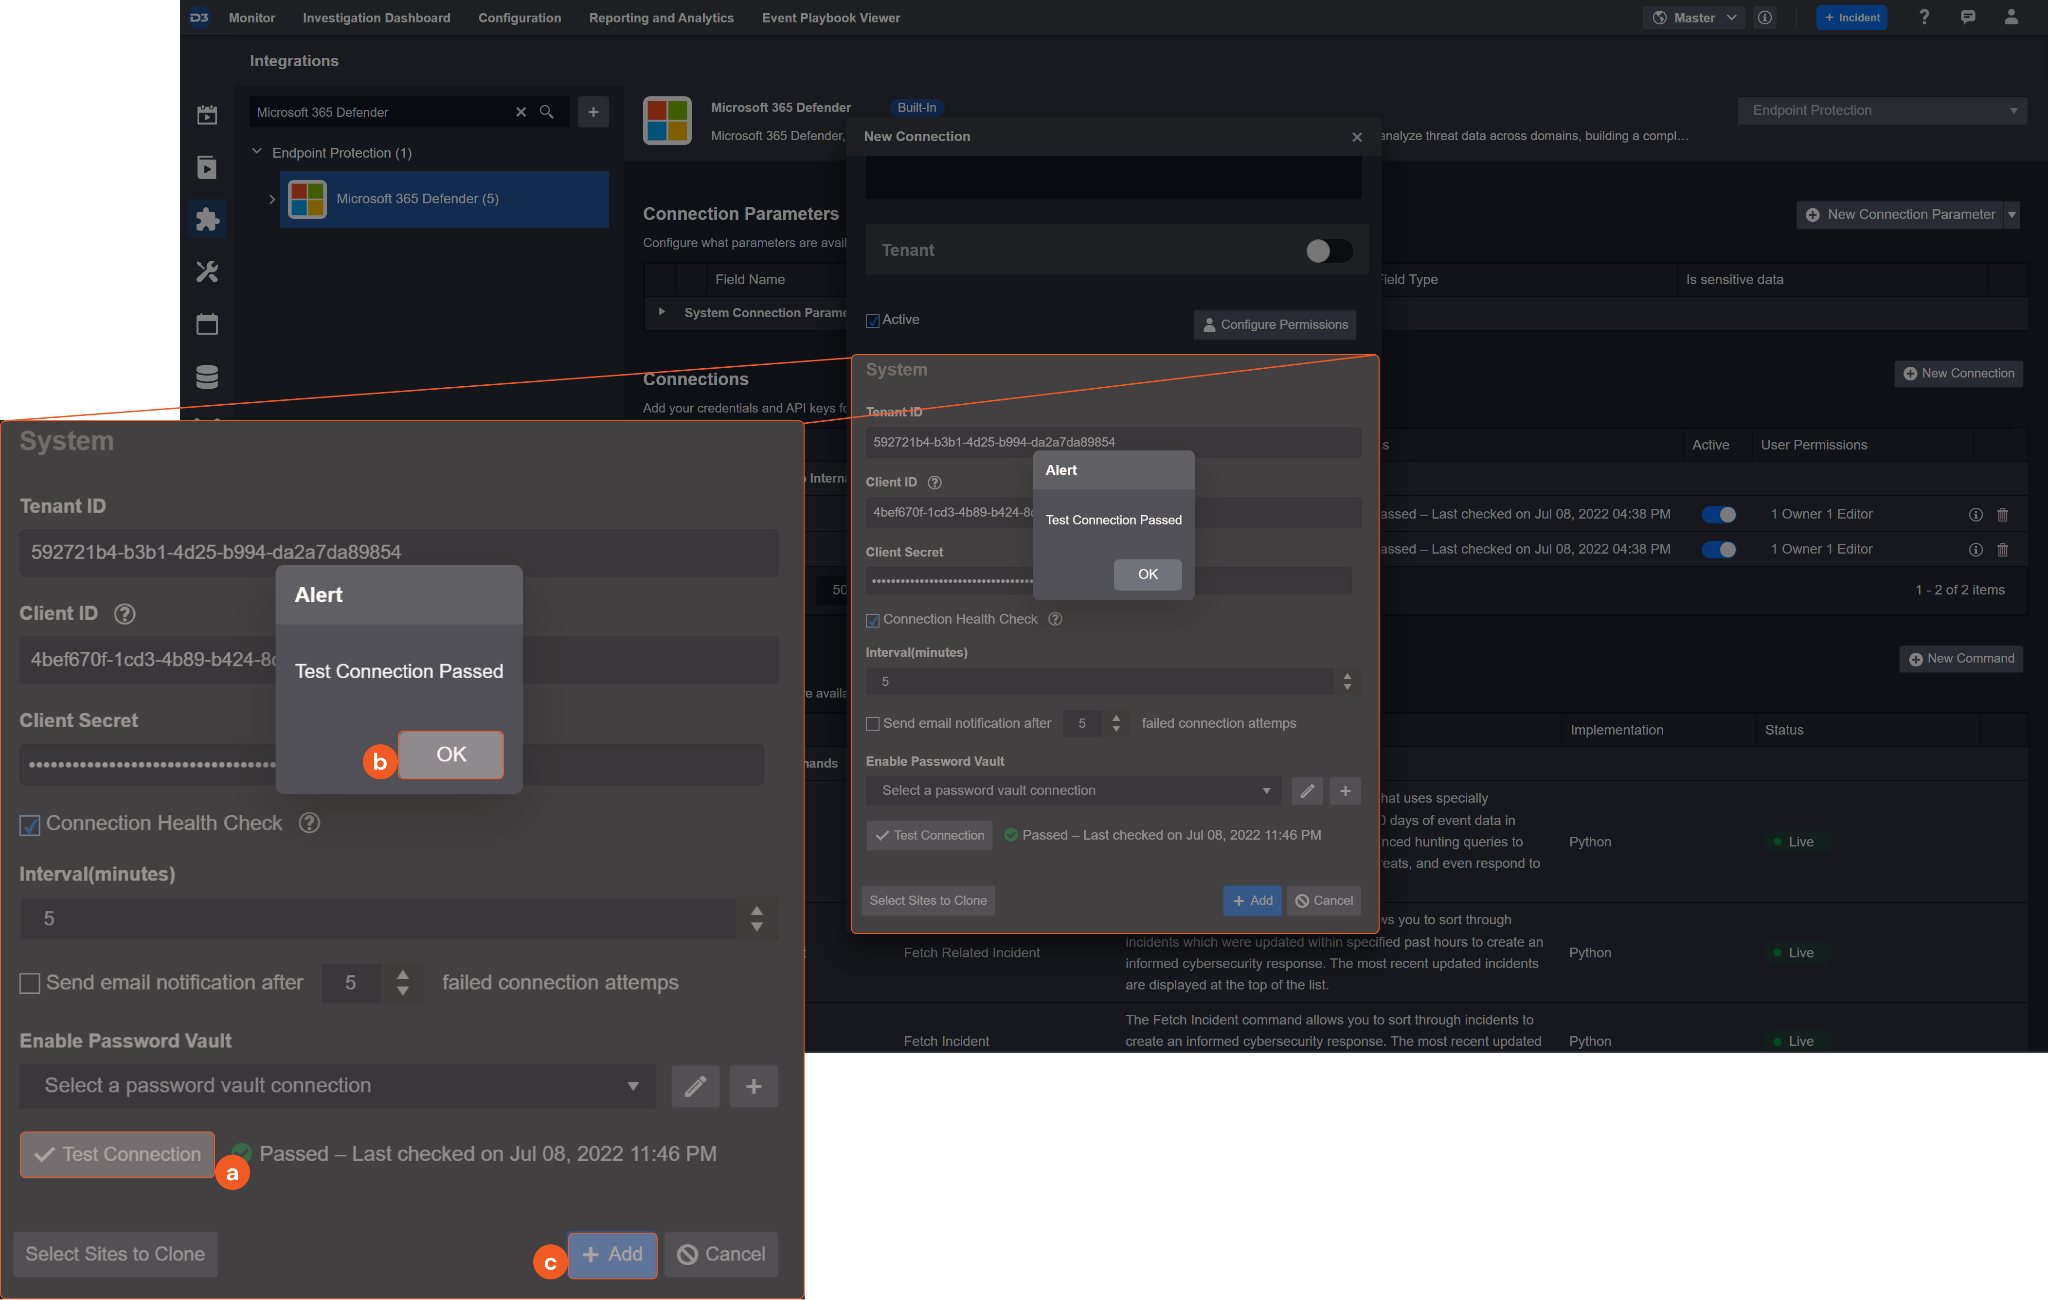Toggle the Tenant switch in New Connection
Screen dimensions: 2048x1300
[1328, 251]
